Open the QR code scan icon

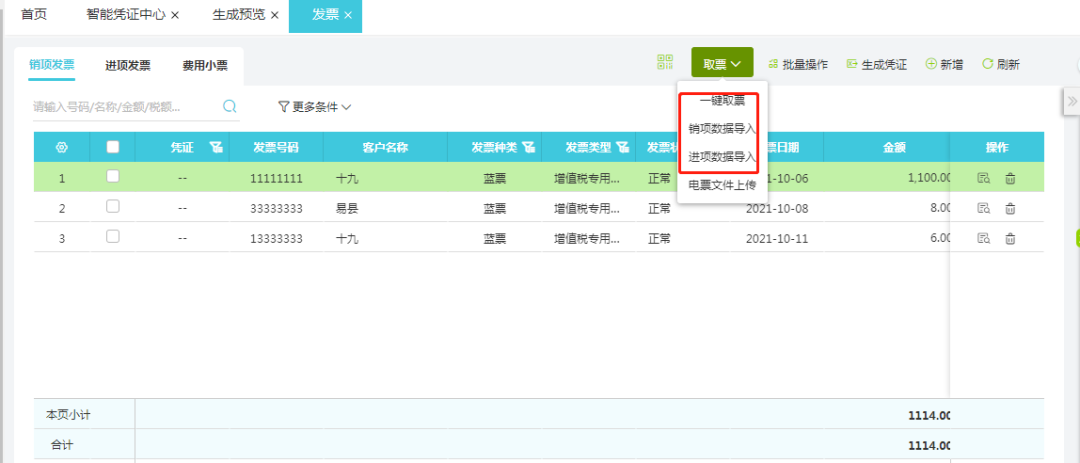click(665, 63)
